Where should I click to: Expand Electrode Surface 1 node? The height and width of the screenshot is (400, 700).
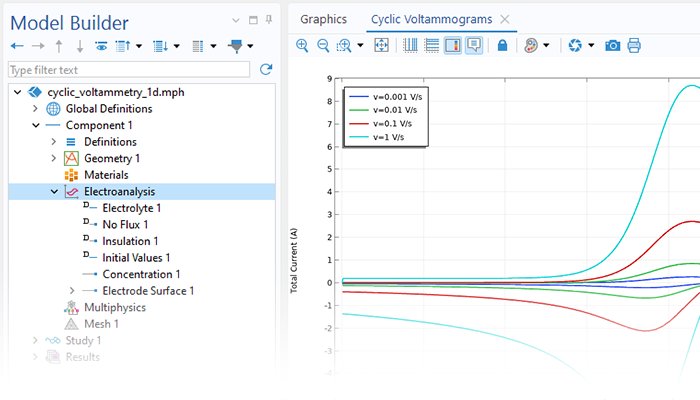[72, 291]
